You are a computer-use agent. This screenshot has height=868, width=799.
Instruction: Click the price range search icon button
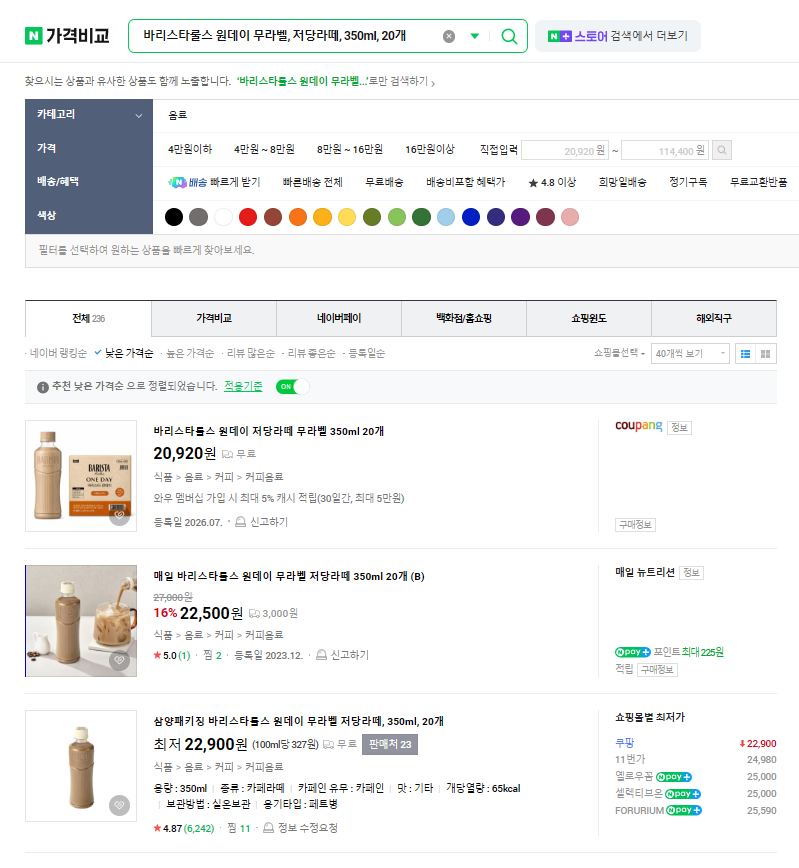coord(722,150)
